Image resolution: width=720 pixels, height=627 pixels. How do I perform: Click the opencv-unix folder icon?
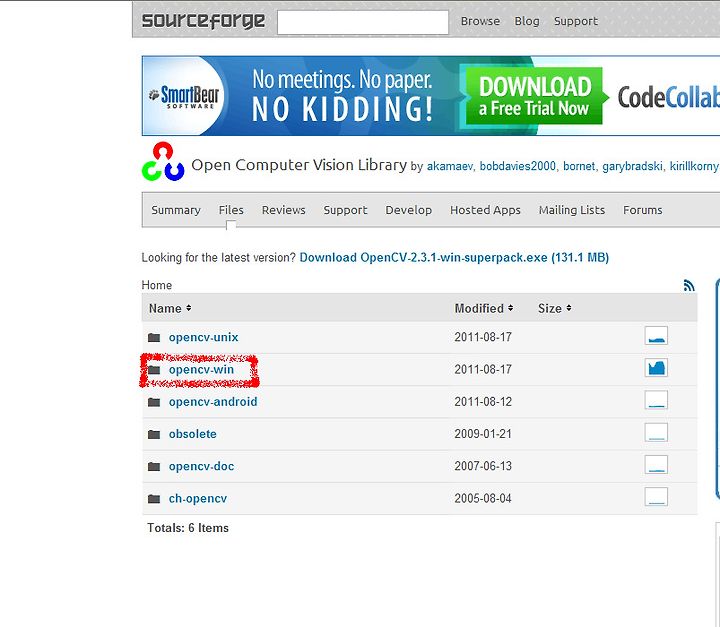click(154, 338)
